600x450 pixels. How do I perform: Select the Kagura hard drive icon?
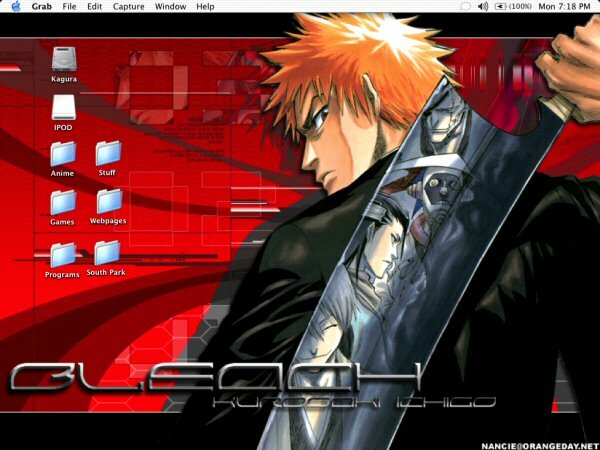64,59
